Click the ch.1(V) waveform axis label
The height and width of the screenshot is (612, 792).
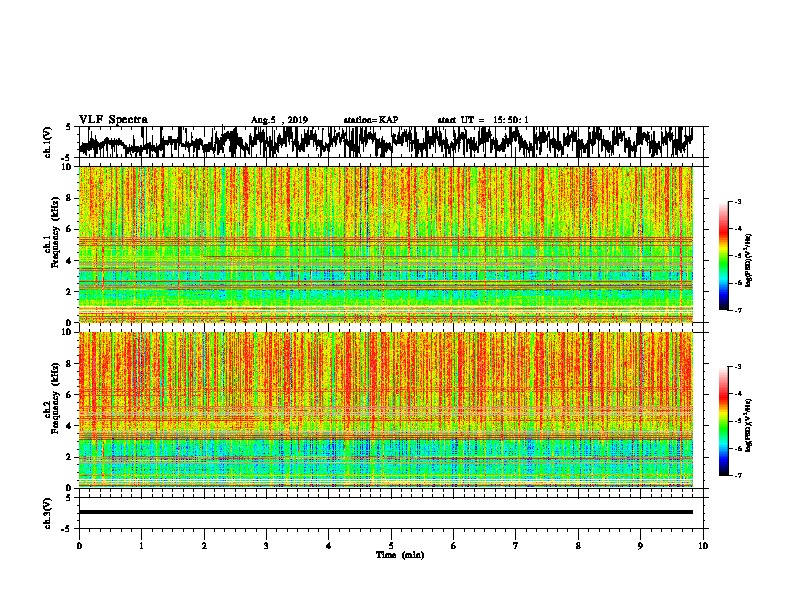click(x=47, y=142)
